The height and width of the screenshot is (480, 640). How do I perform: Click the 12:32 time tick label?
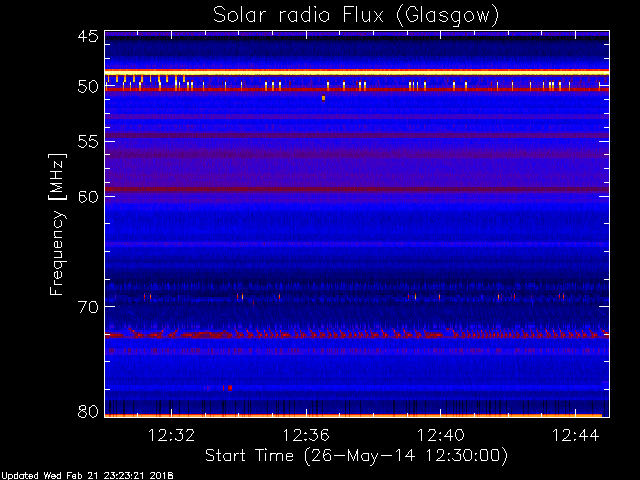[x=171, y=435]
